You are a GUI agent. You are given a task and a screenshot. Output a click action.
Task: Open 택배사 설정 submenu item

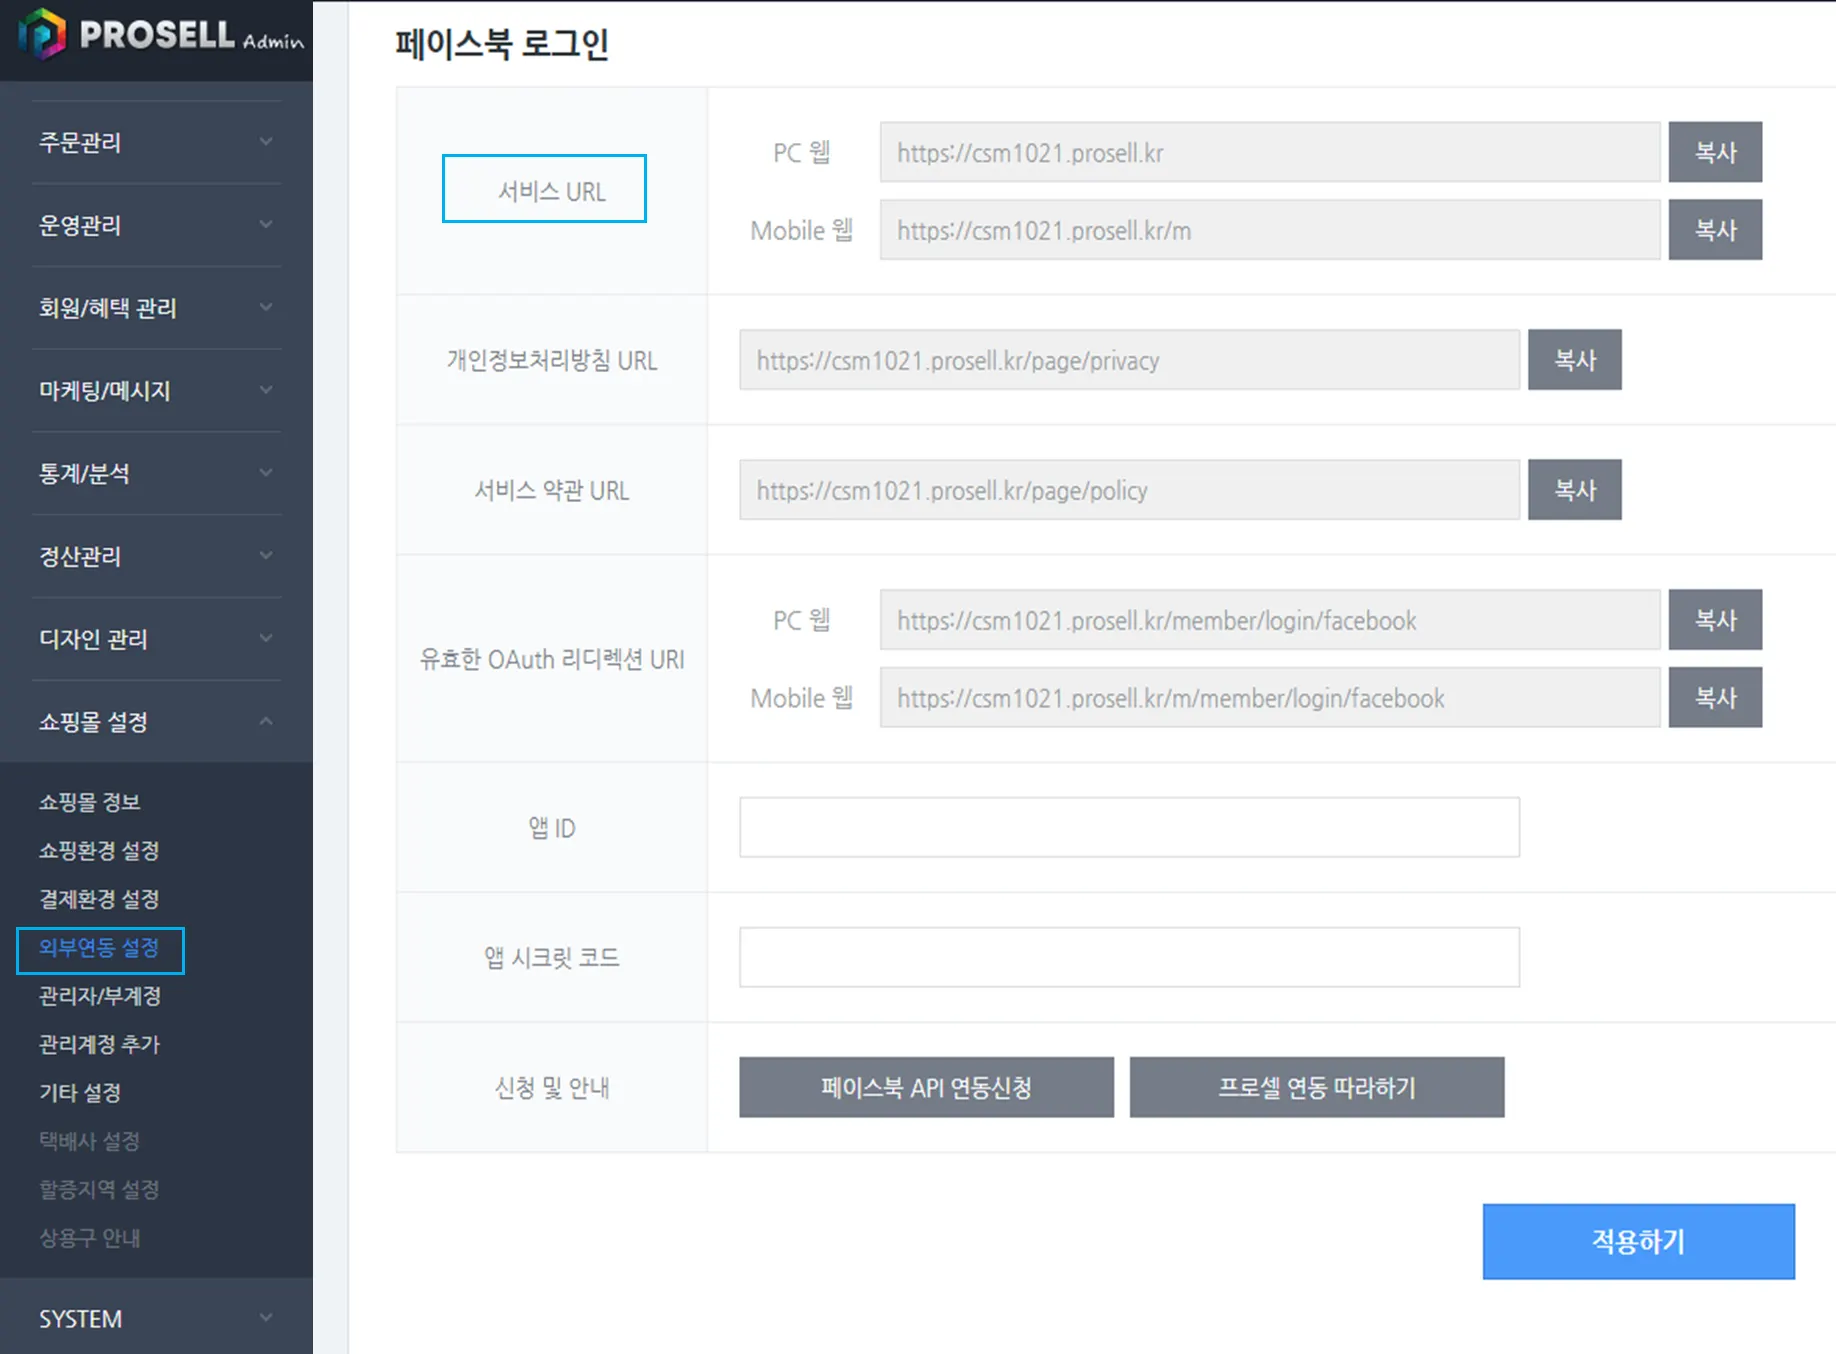tap(89, 1141)
